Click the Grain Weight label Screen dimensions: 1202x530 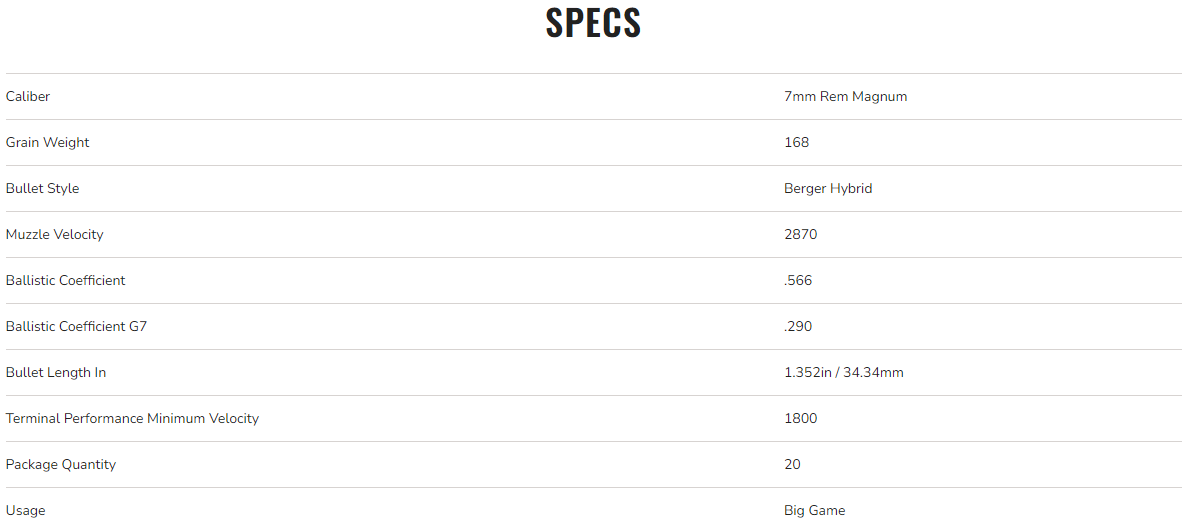pos(48,143)
